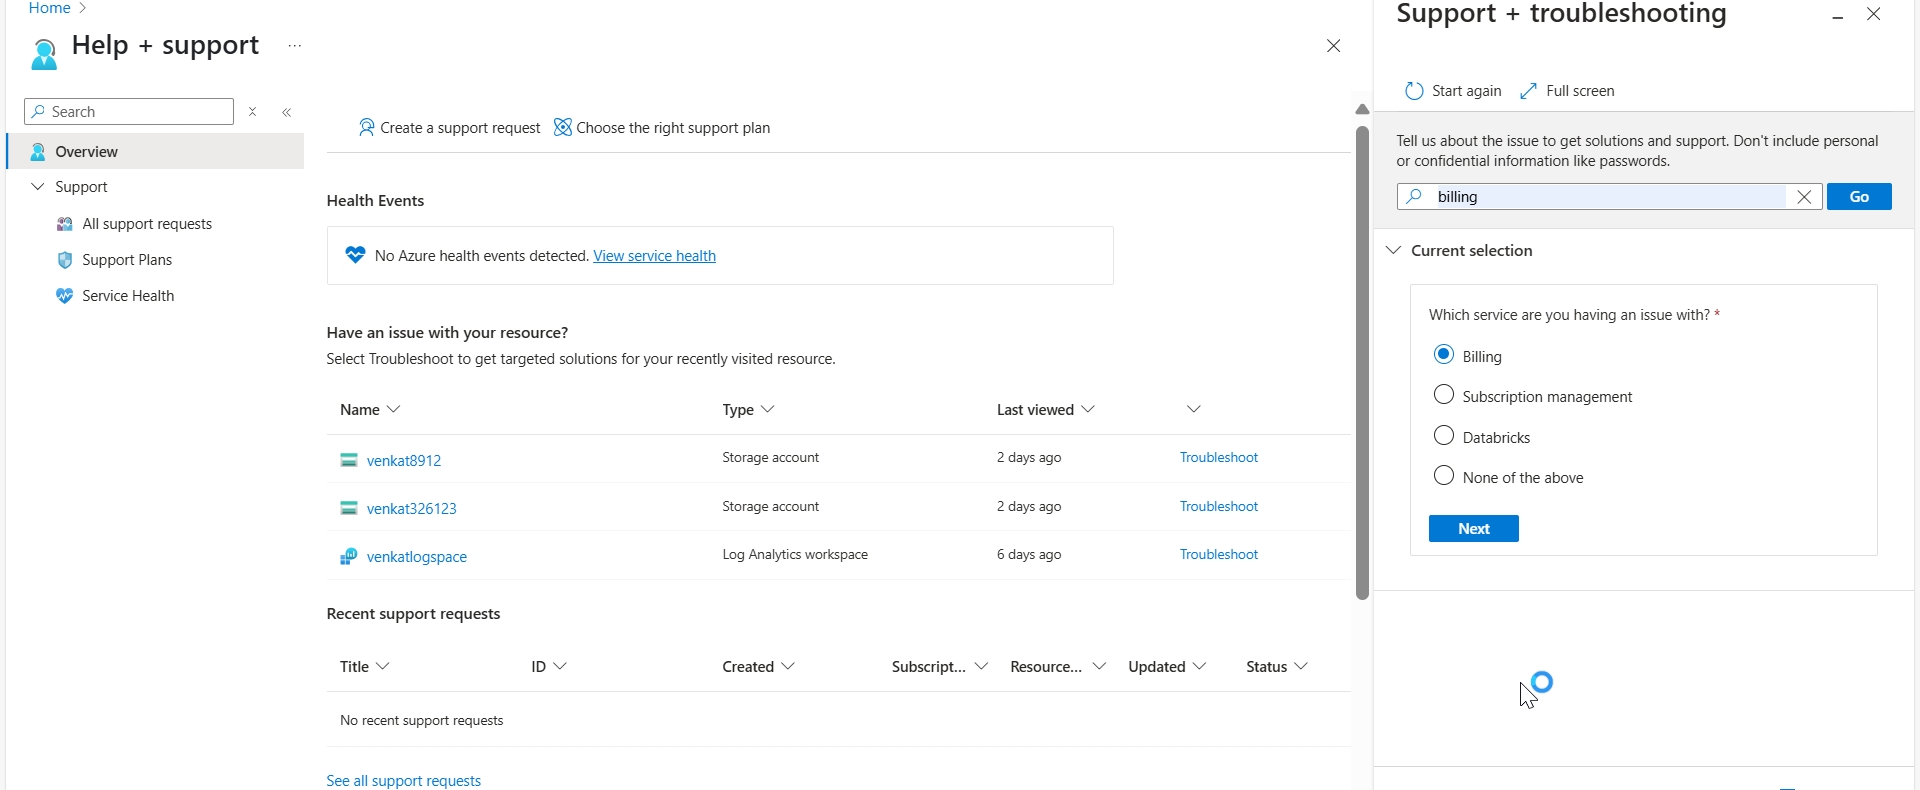Sort support requests by Status
This screenshot has width=1920, height=790.
[x=1277, y=667]
